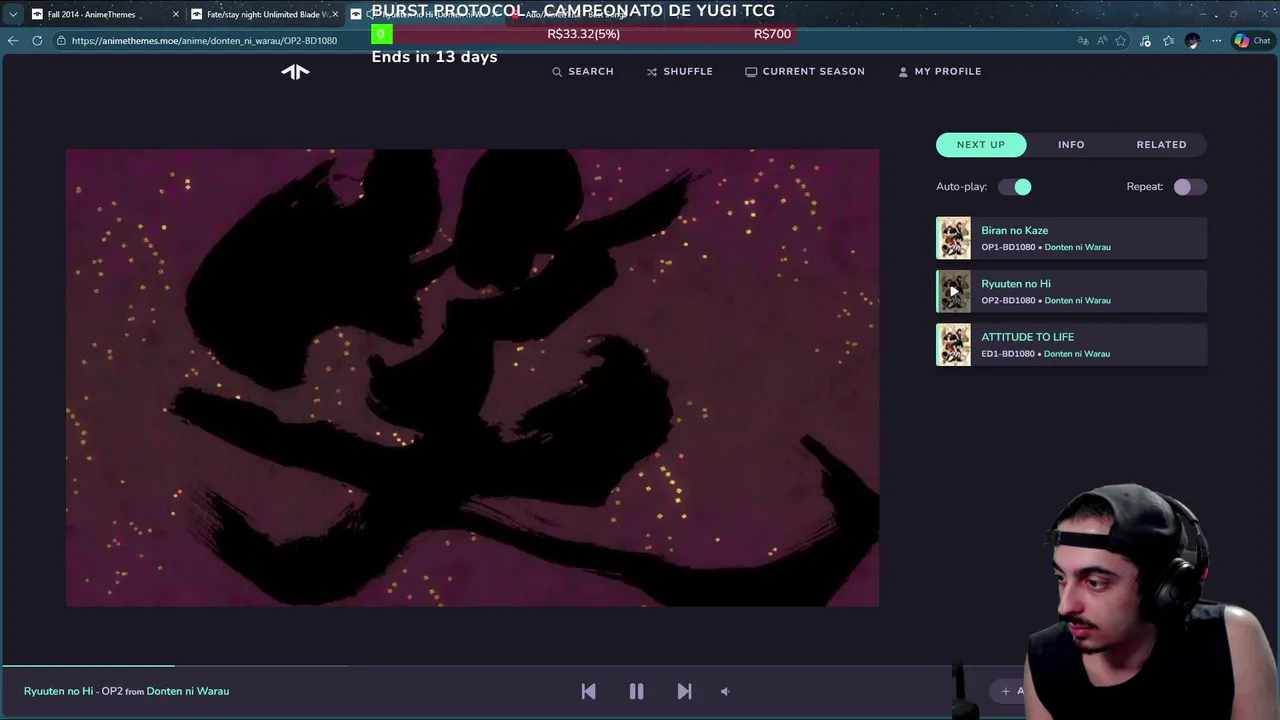1280x720 pixels.
Task: Open Ryuuten no Hi link in bottom bar
Action: pos(58,691)
